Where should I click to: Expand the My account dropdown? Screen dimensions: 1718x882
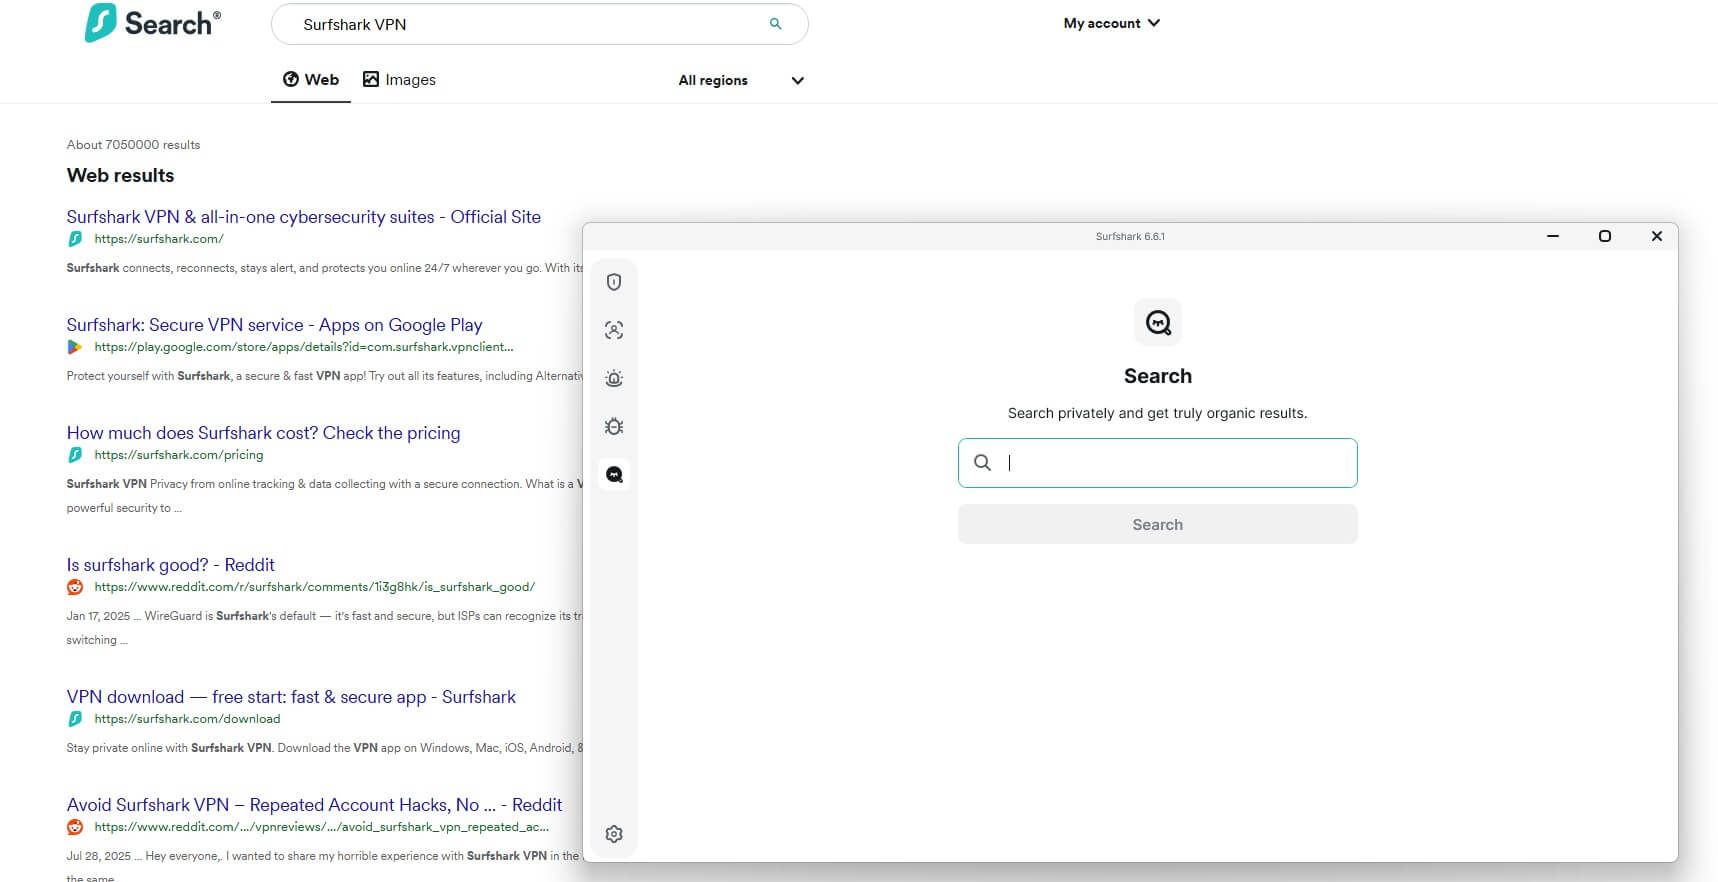(x=1111, y=23)
